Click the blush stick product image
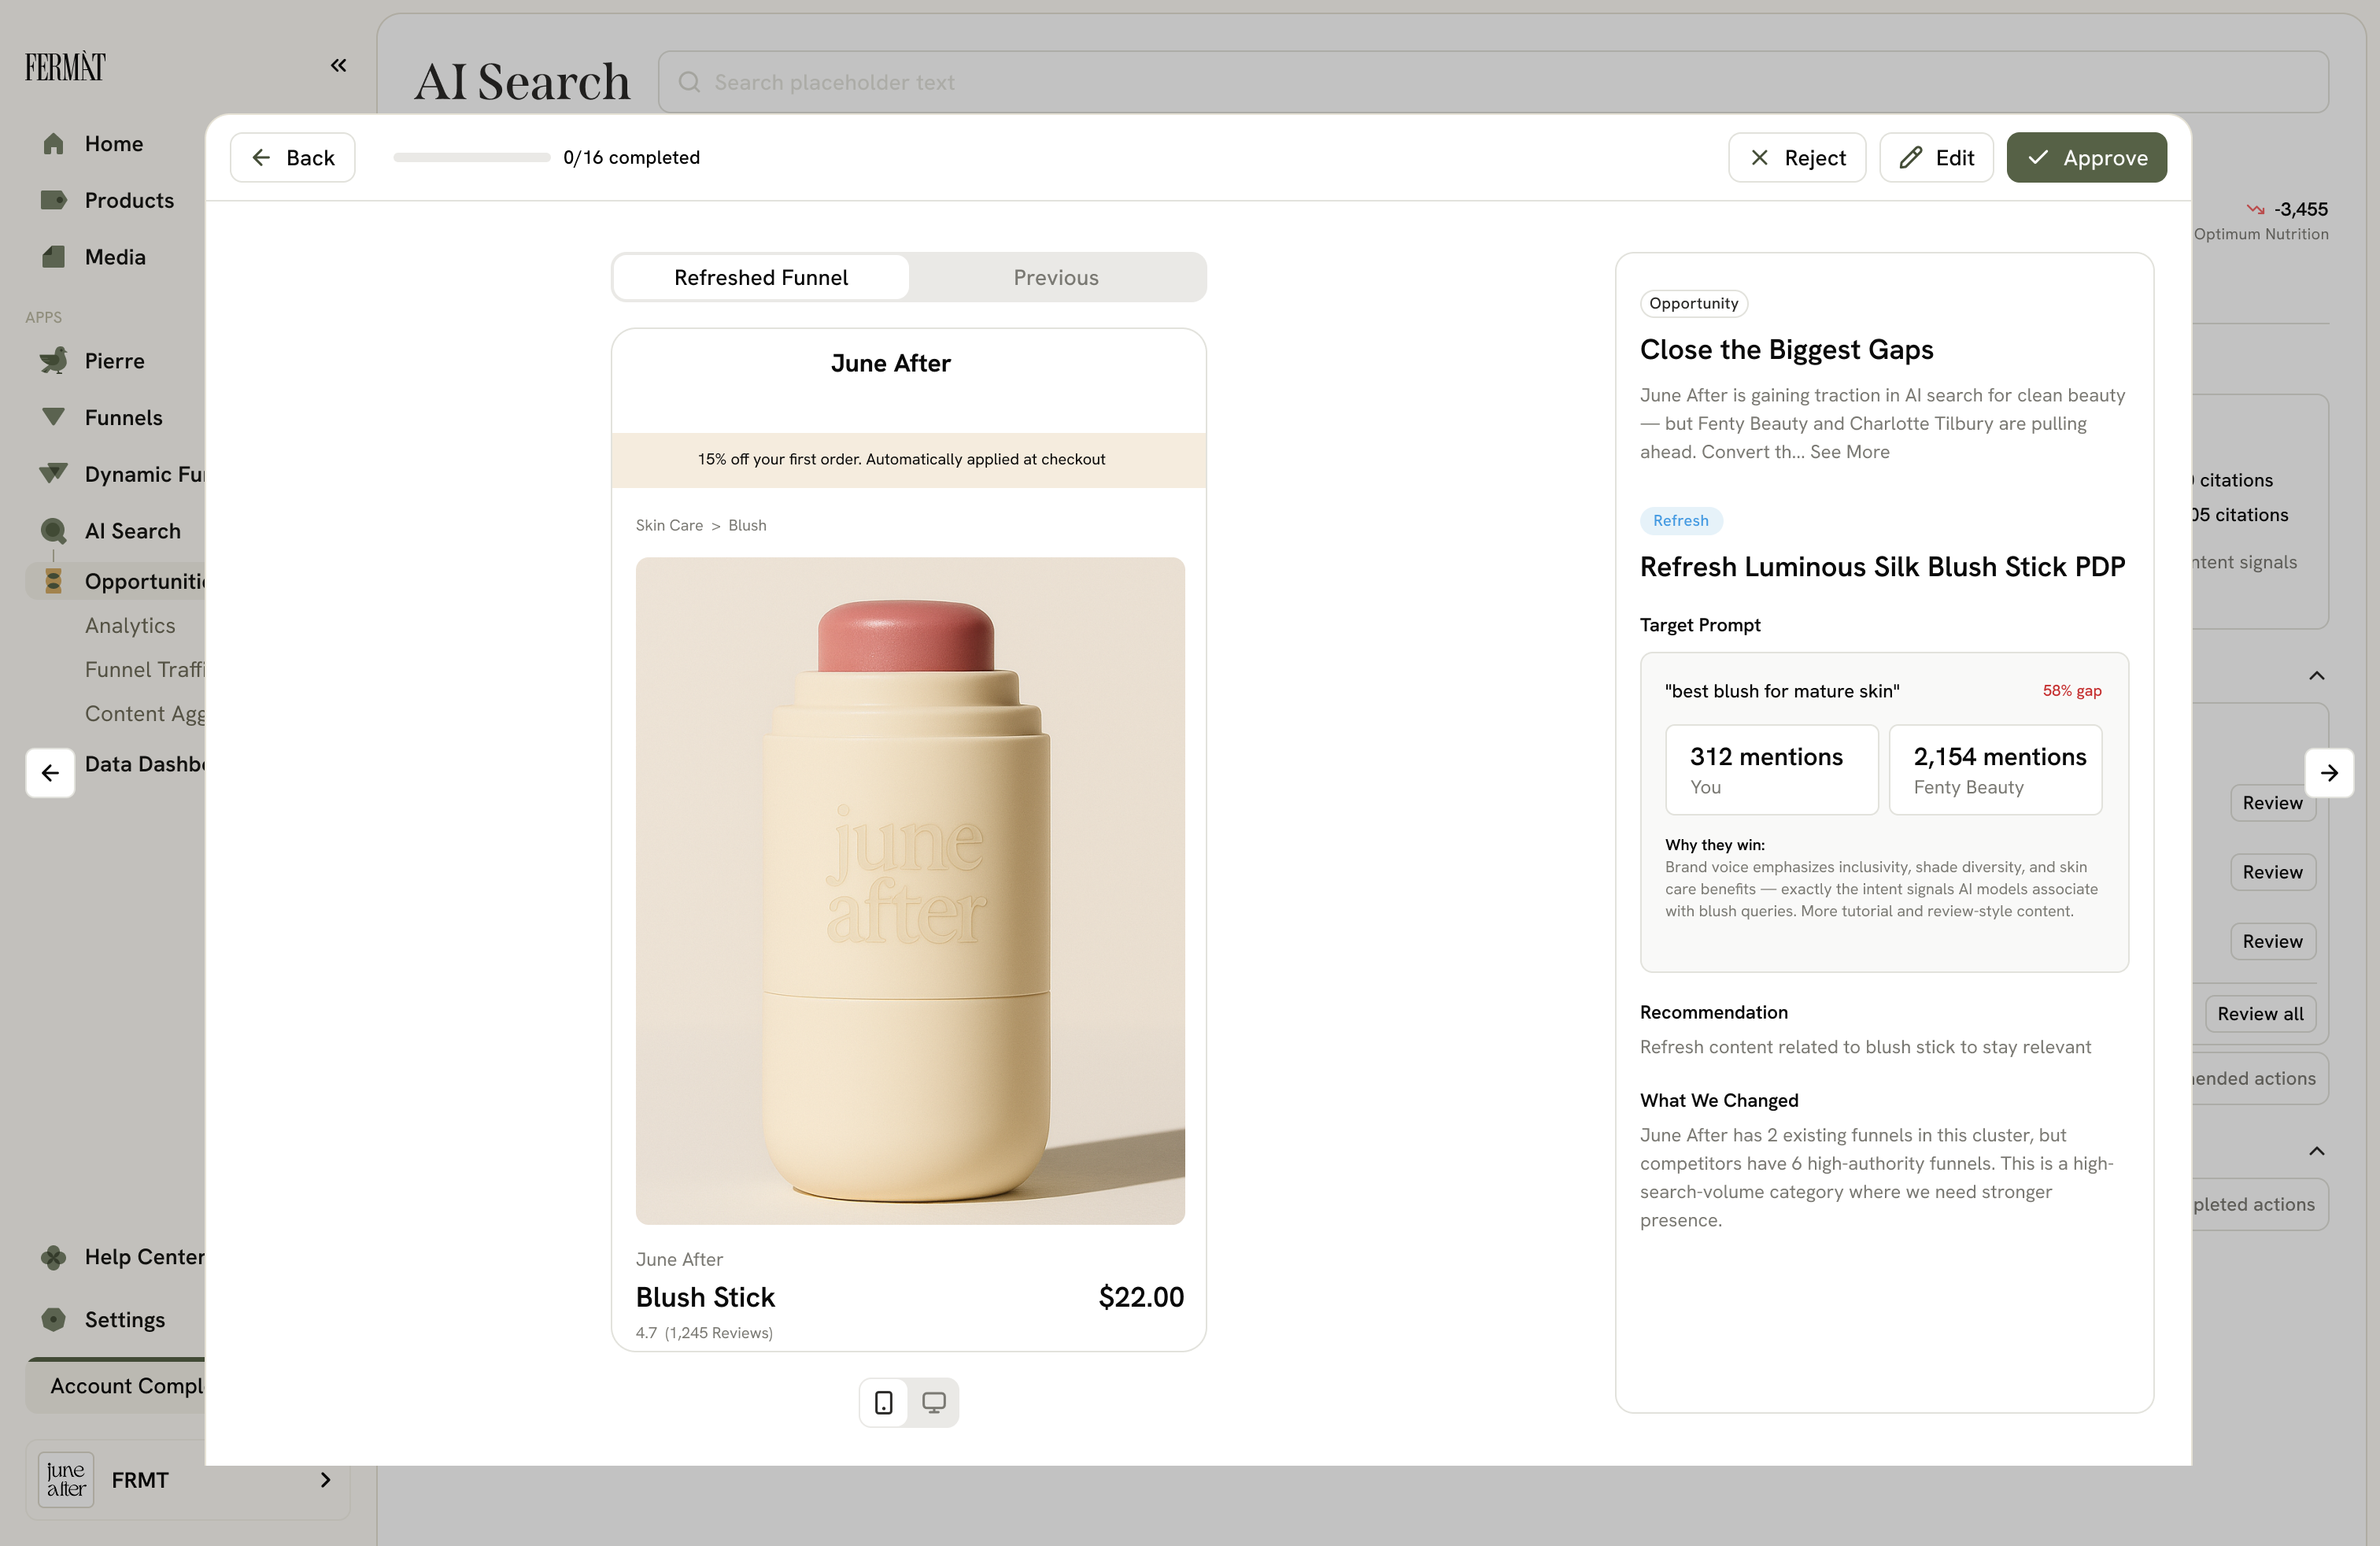 tap(910, 890)
